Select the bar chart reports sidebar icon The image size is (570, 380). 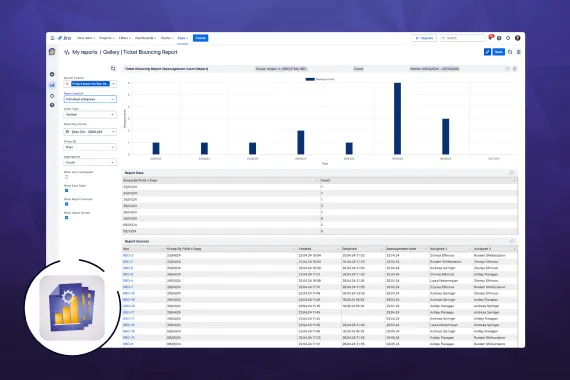coord(52,85)
